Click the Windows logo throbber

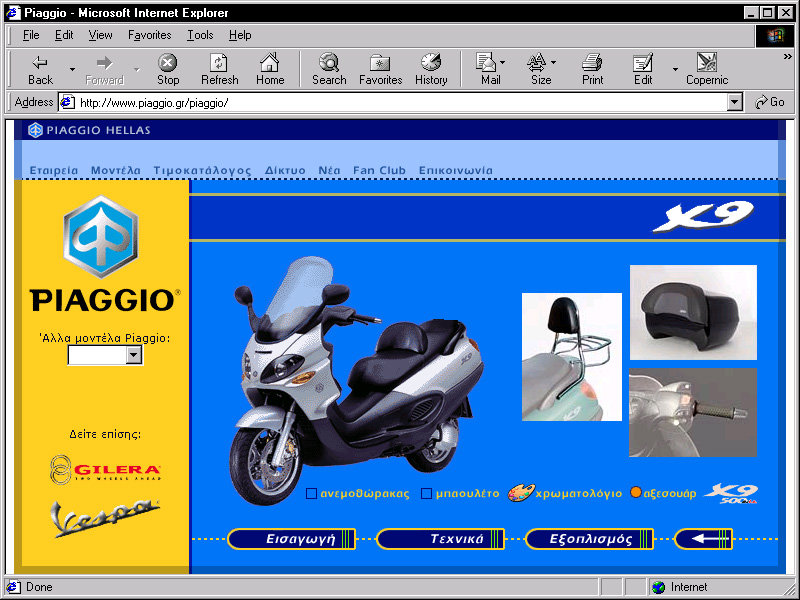[774, 35]
